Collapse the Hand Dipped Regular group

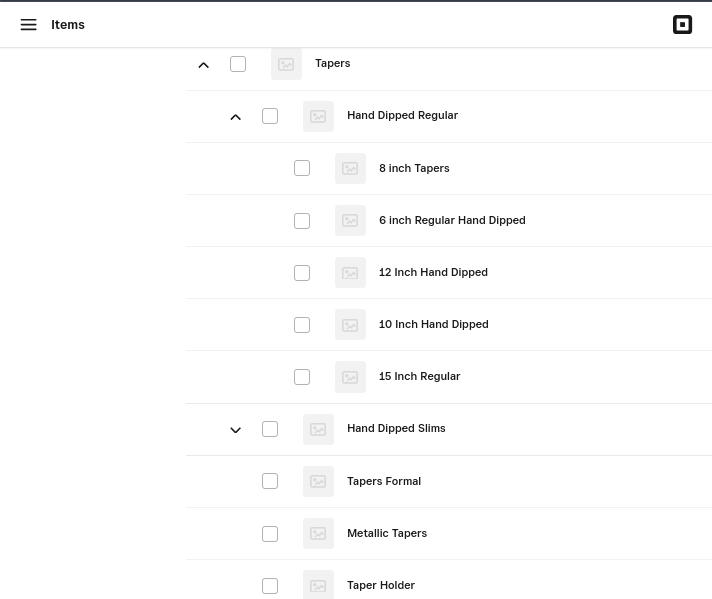click(x=236, y=117)
